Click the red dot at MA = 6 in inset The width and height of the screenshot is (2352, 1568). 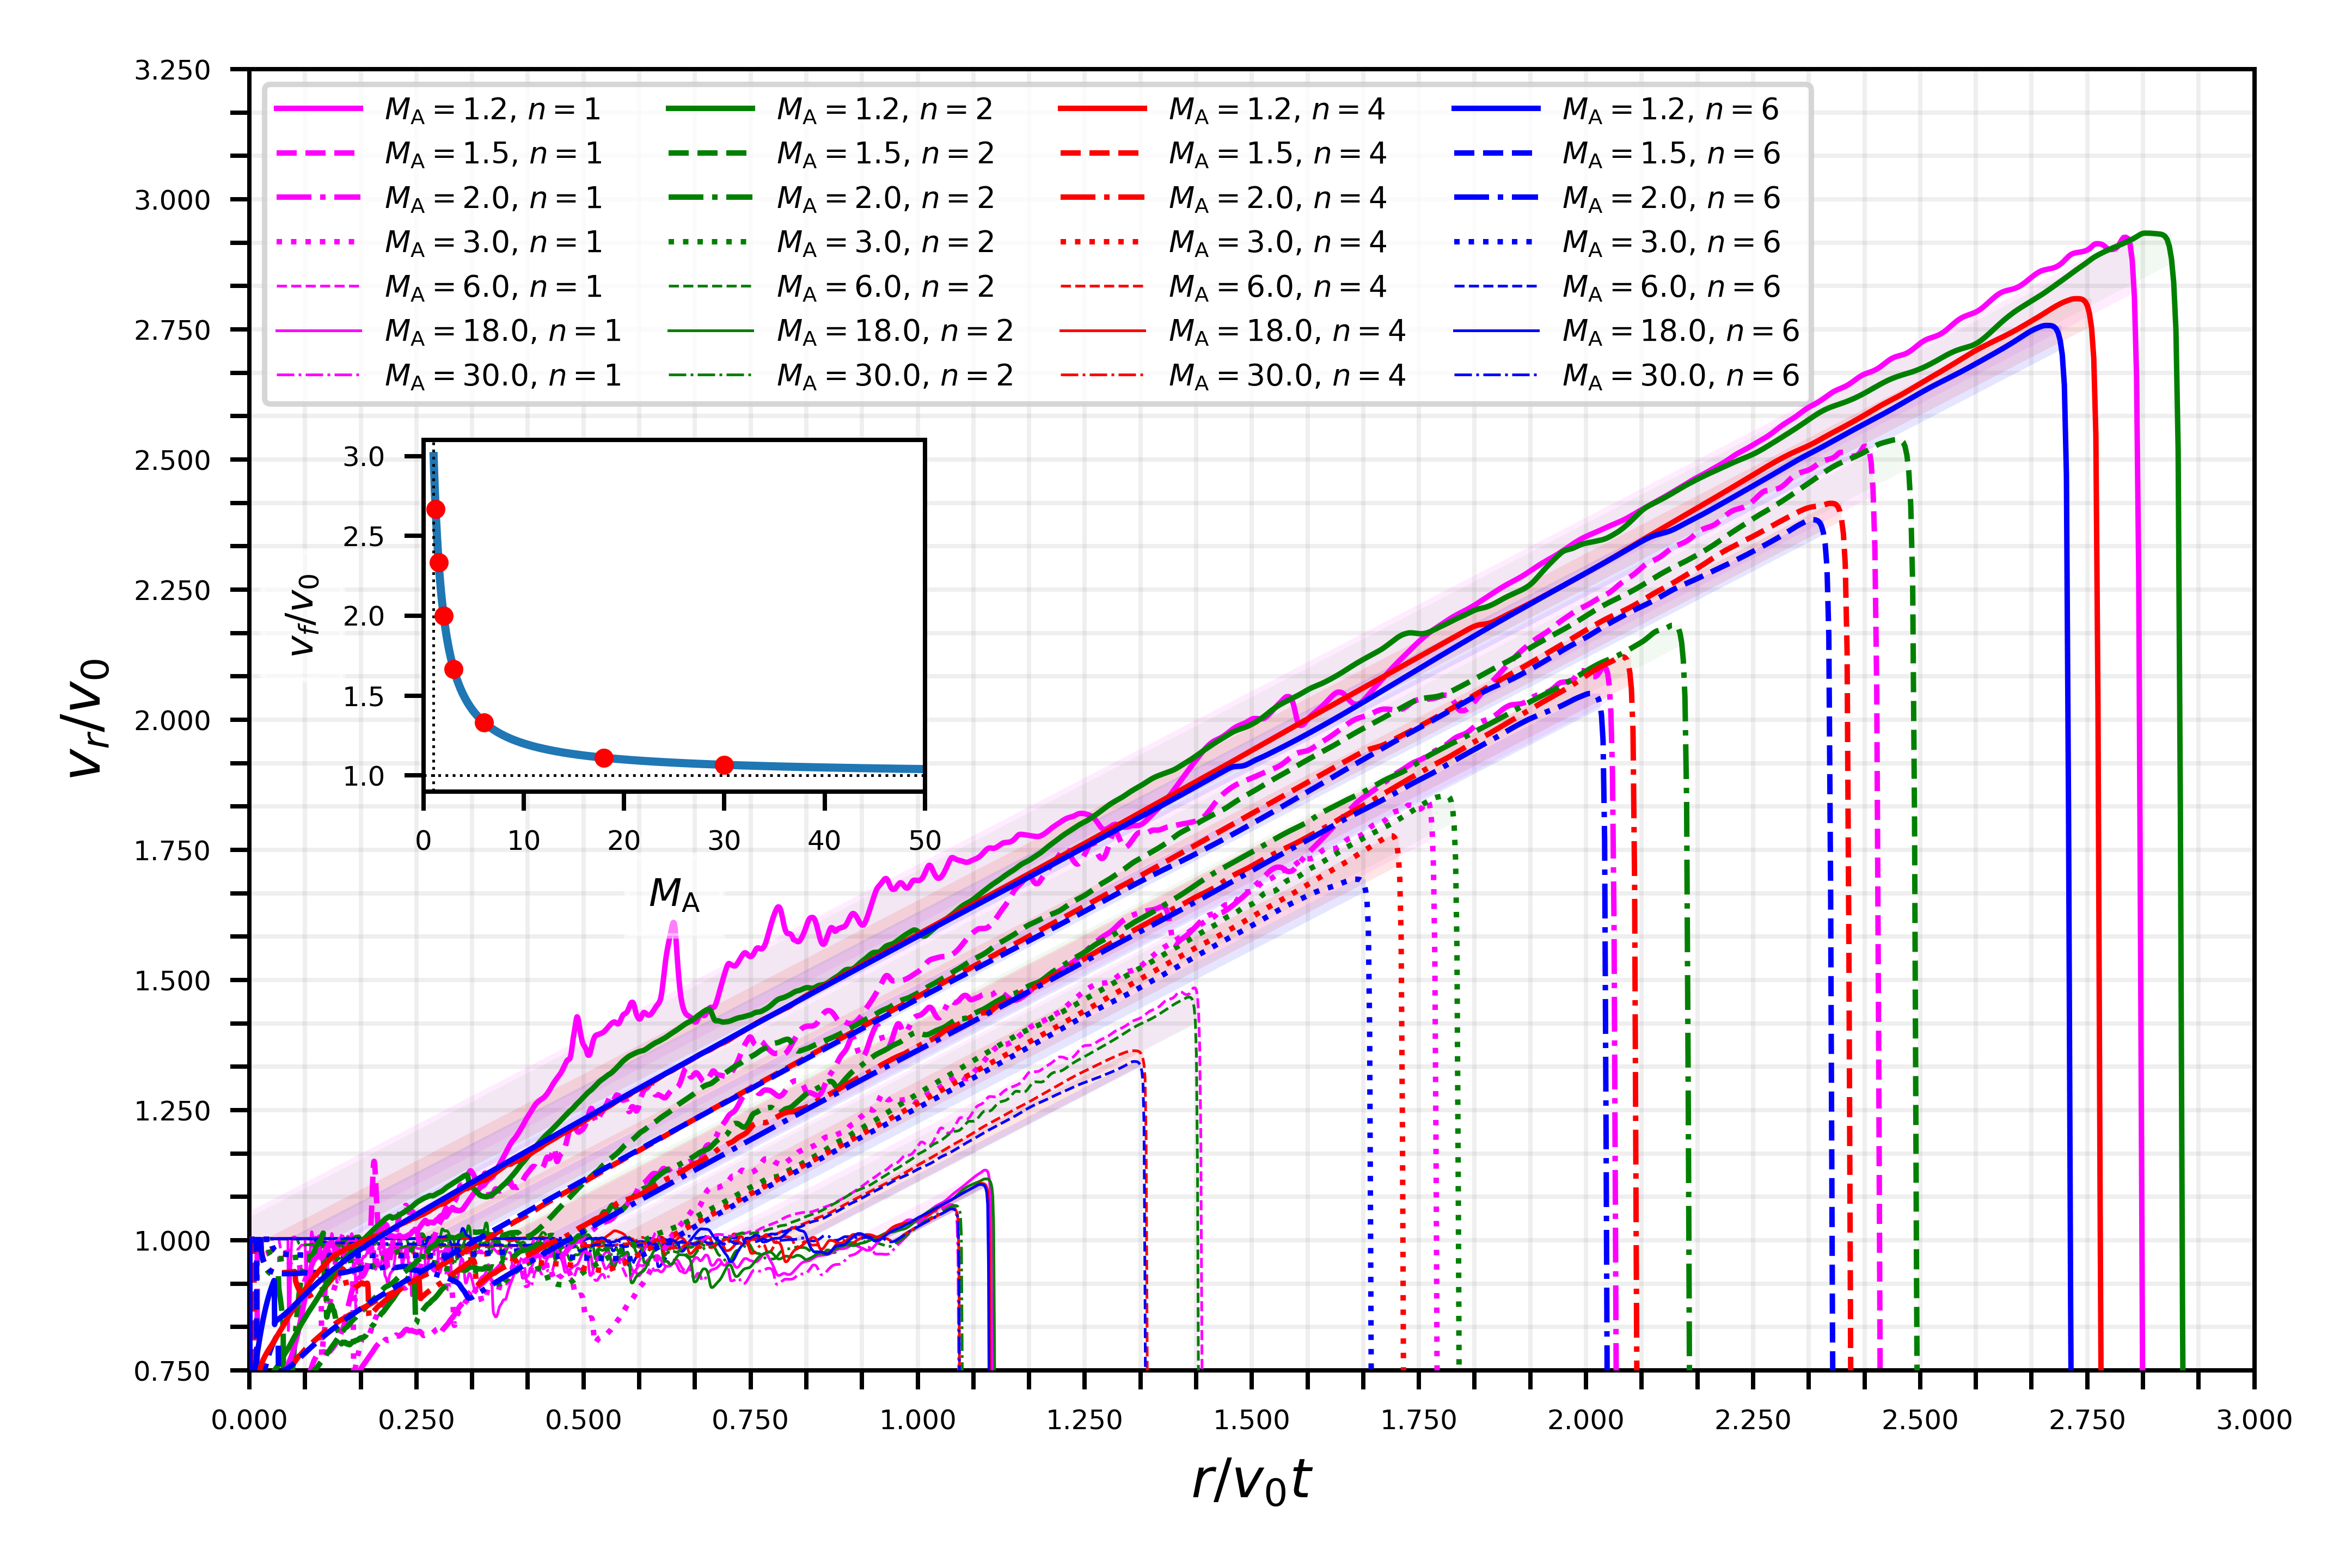coord(484,722)
